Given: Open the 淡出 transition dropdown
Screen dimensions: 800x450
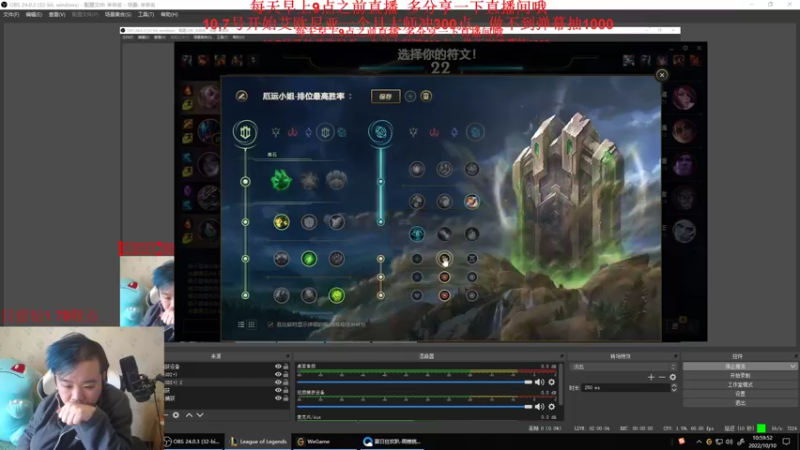Looking at the screenshot, I should coord(623,367).
